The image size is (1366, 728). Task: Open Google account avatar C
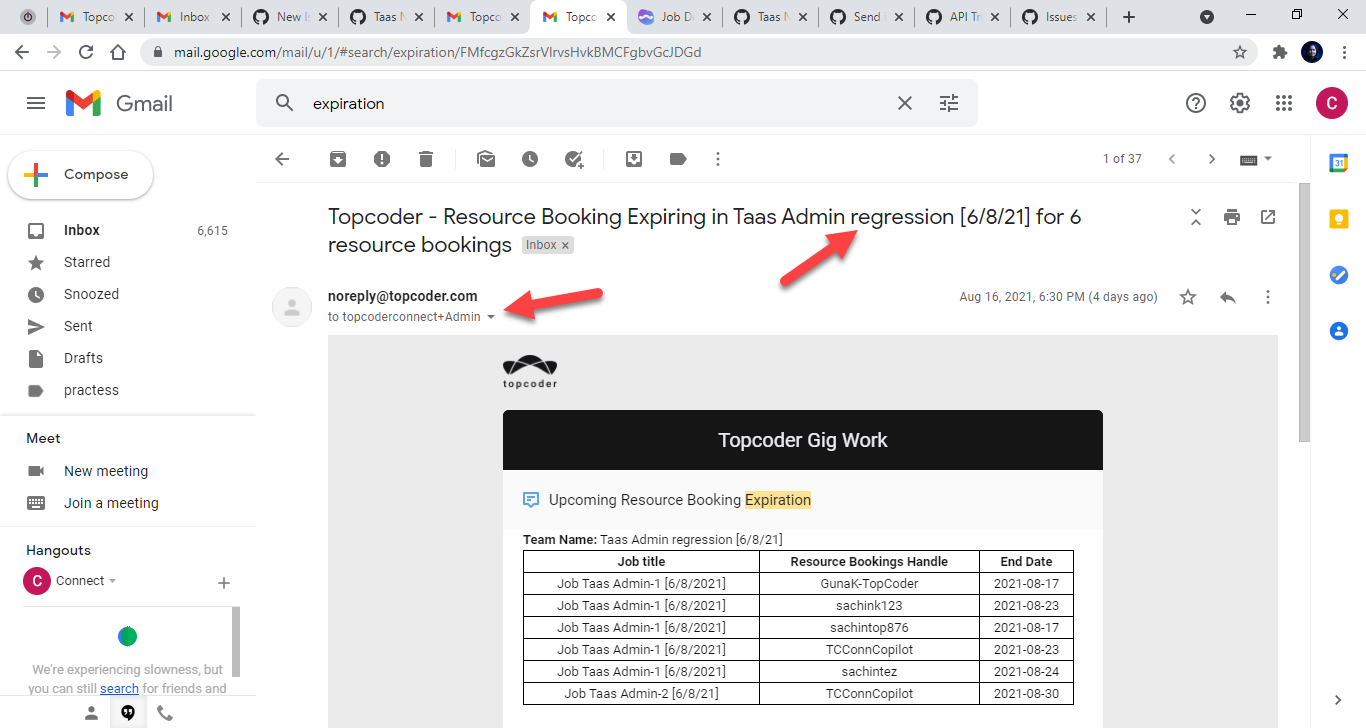pyautogui.click(x=1332, y=103)
